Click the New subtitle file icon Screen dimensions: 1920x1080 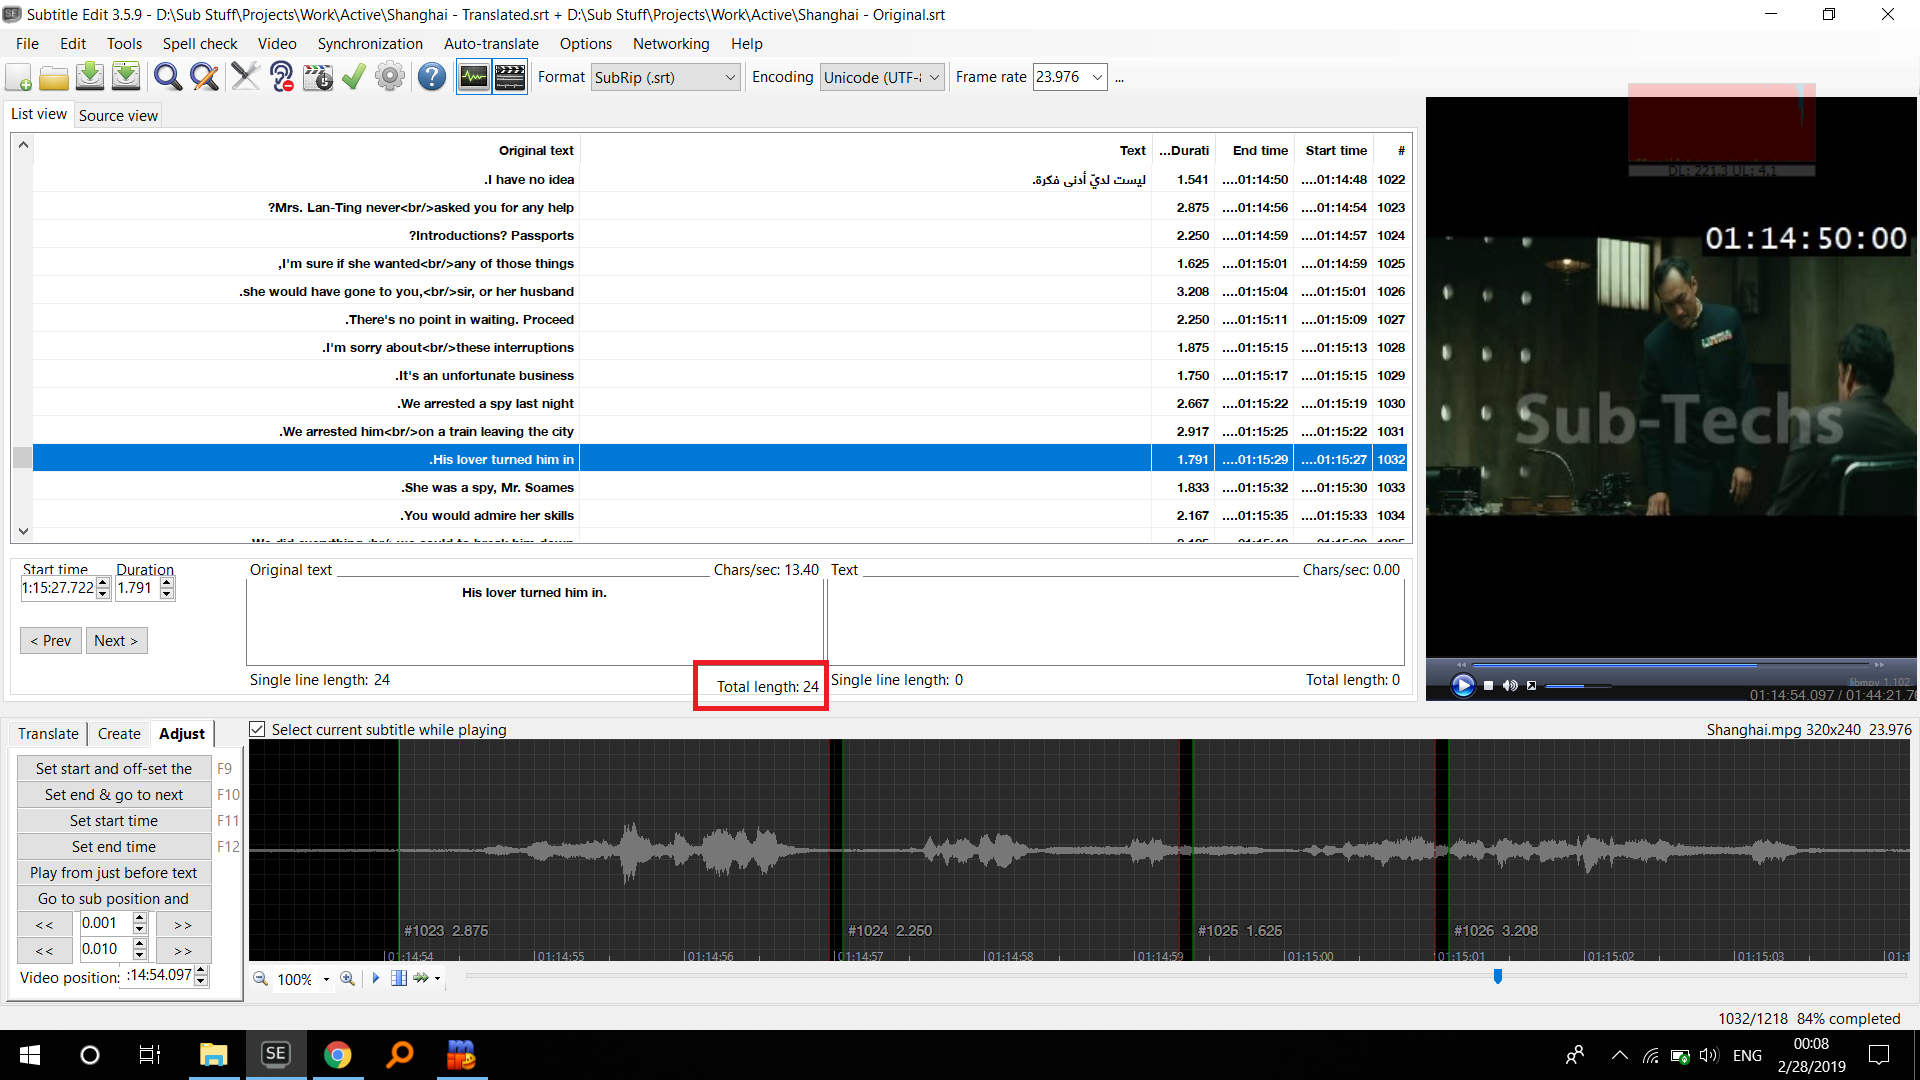[19, 77]
